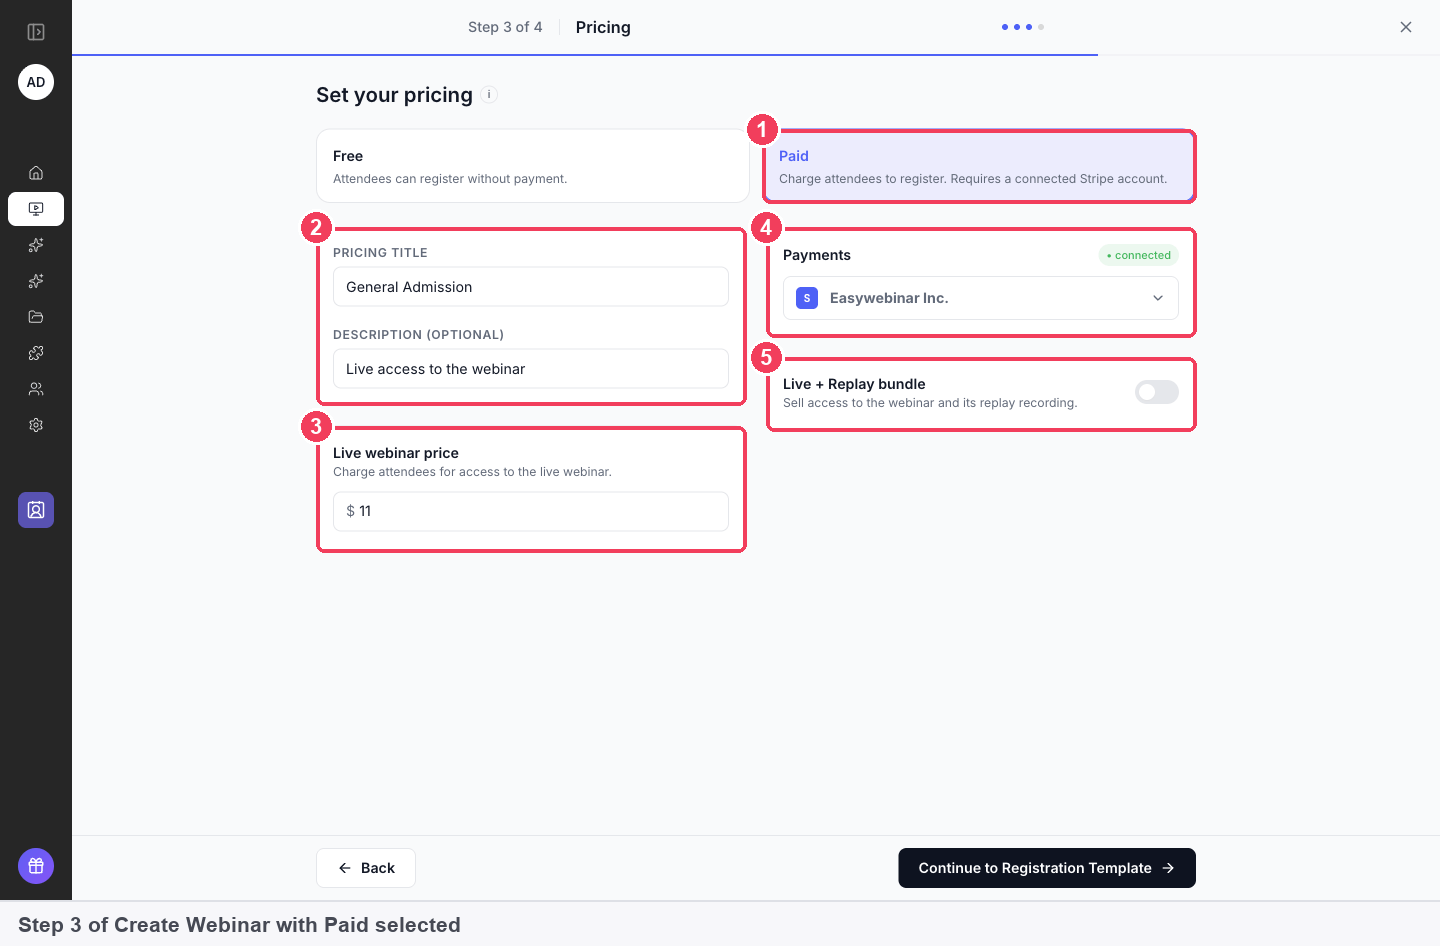Click the Description field with Live access to the webinar

pos(531,369)
